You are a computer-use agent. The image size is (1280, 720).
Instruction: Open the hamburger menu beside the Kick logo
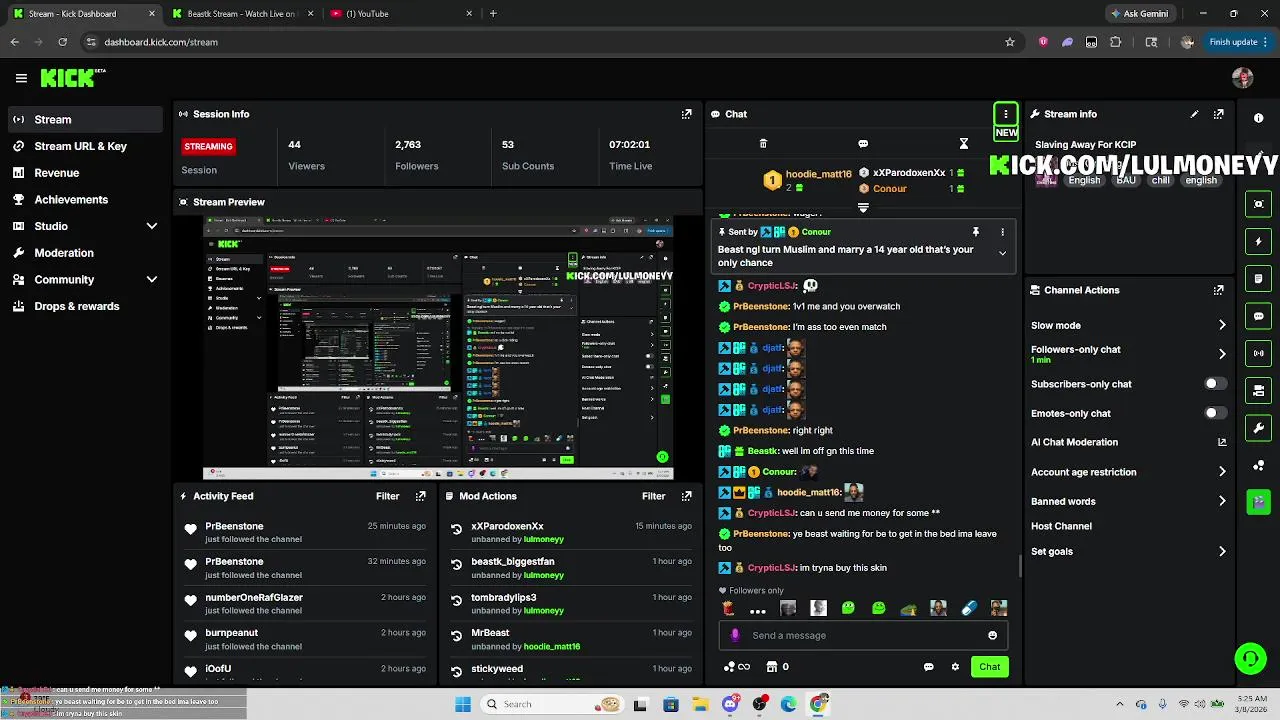coord(21,78)
